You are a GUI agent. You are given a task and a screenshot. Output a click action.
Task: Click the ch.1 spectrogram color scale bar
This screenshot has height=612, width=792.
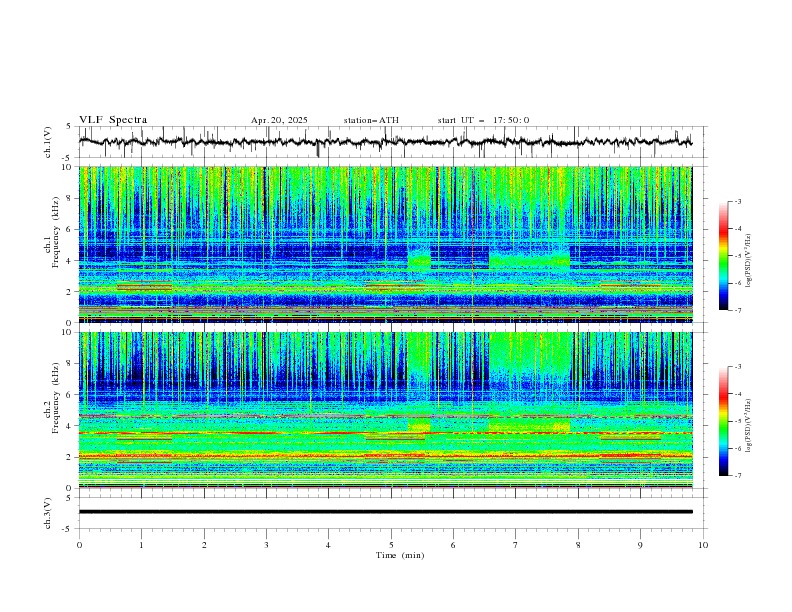tap(724, 256)
